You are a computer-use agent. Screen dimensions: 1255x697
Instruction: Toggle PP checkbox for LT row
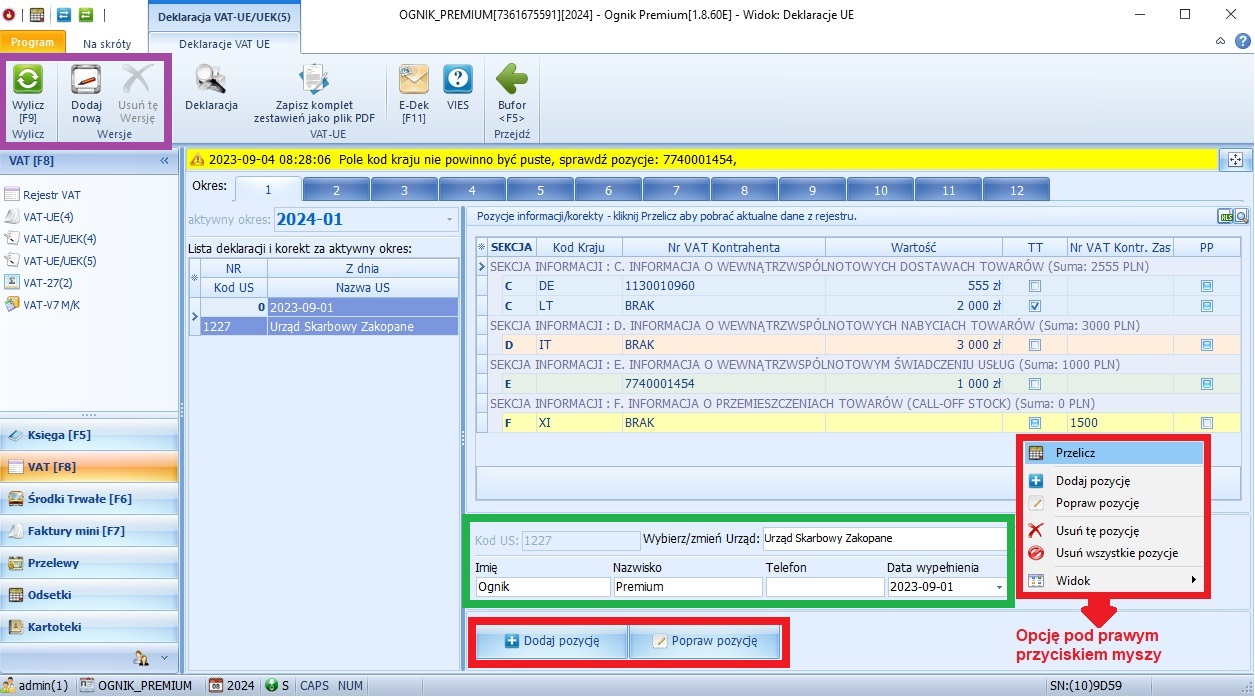click(x=1207, y=306)
